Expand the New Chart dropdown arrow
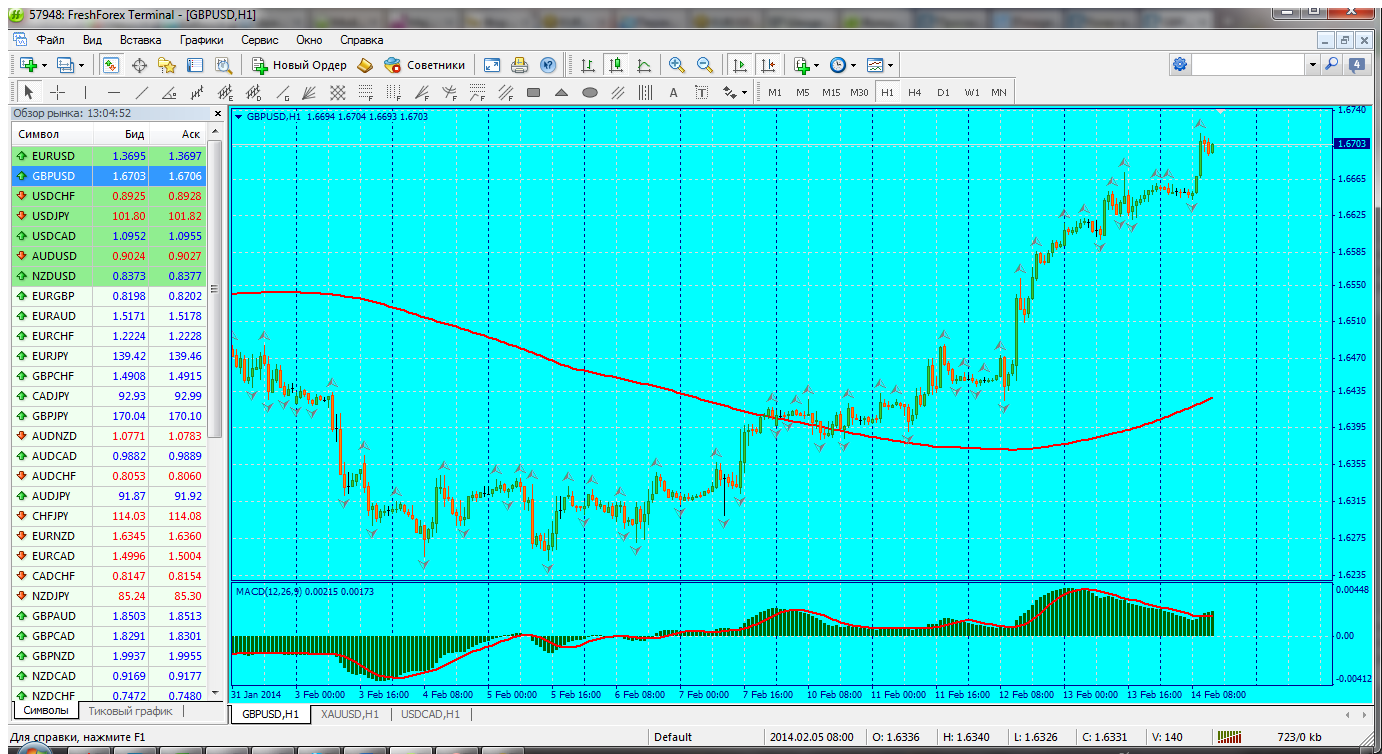This screenshot has width=1382, height=754. pyautogui.click(x=46, y=65)
